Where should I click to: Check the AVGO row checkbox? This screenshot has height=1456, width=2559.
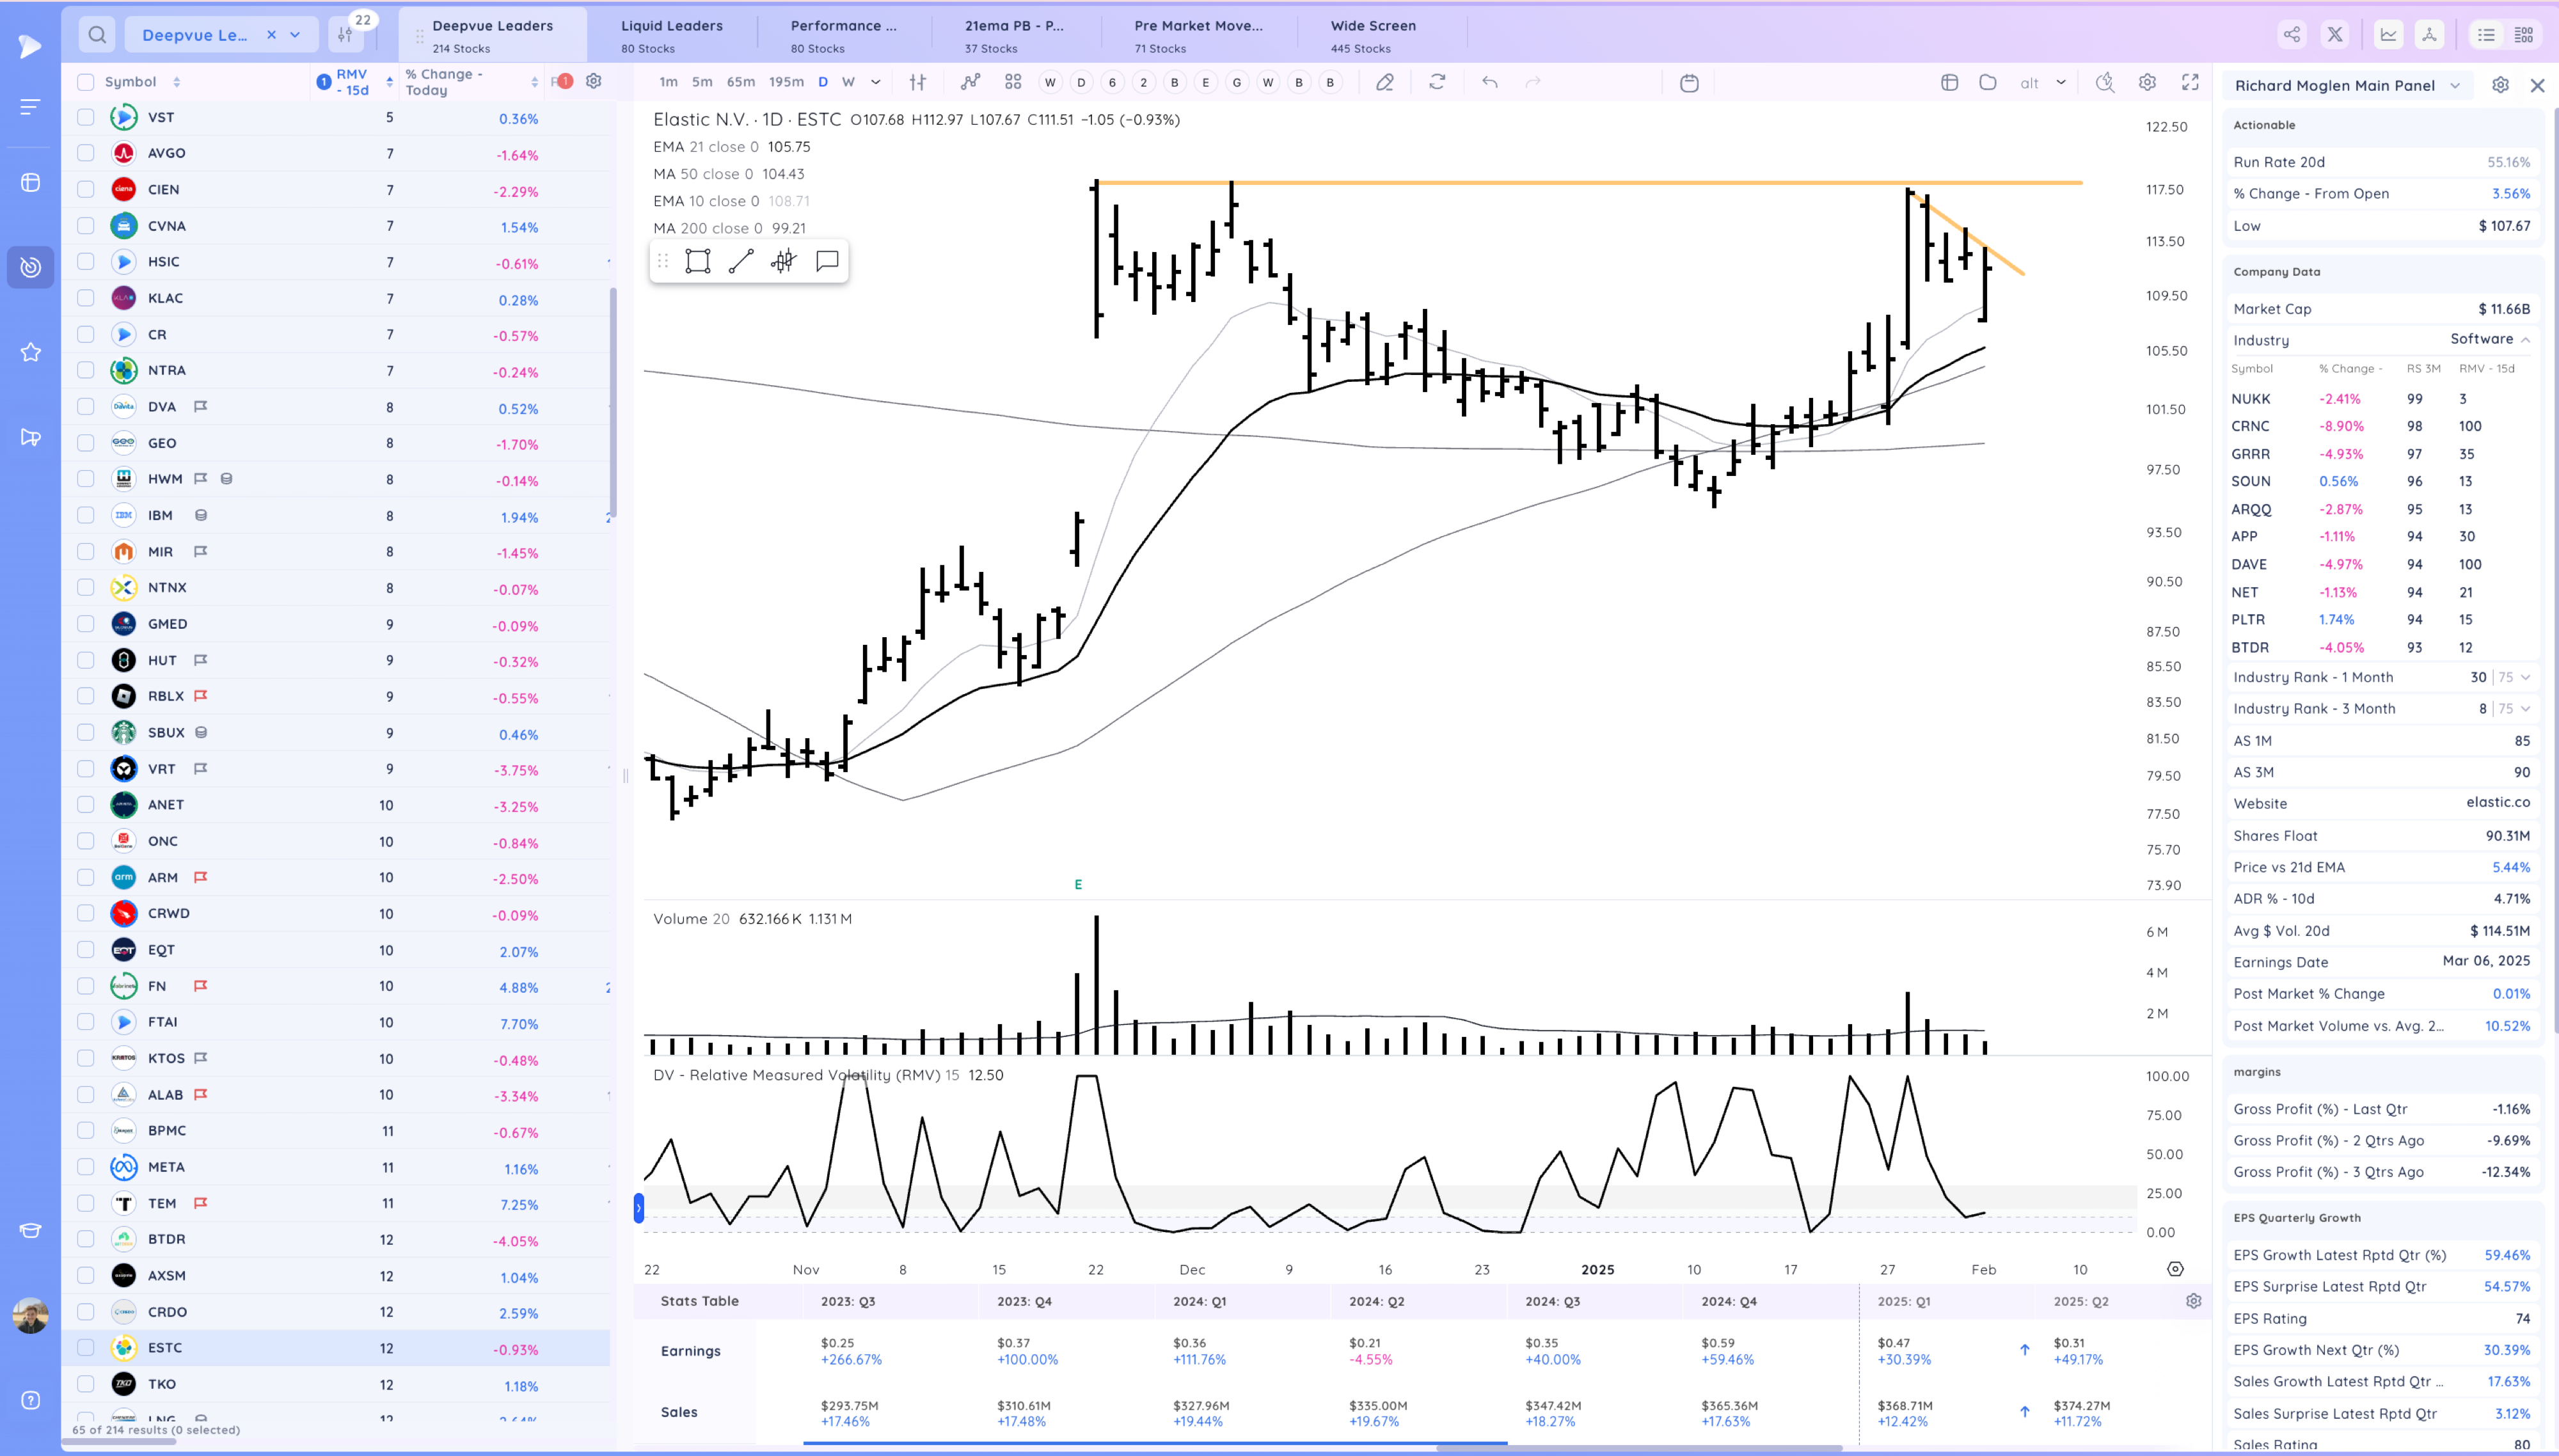(x=86, y=153)
